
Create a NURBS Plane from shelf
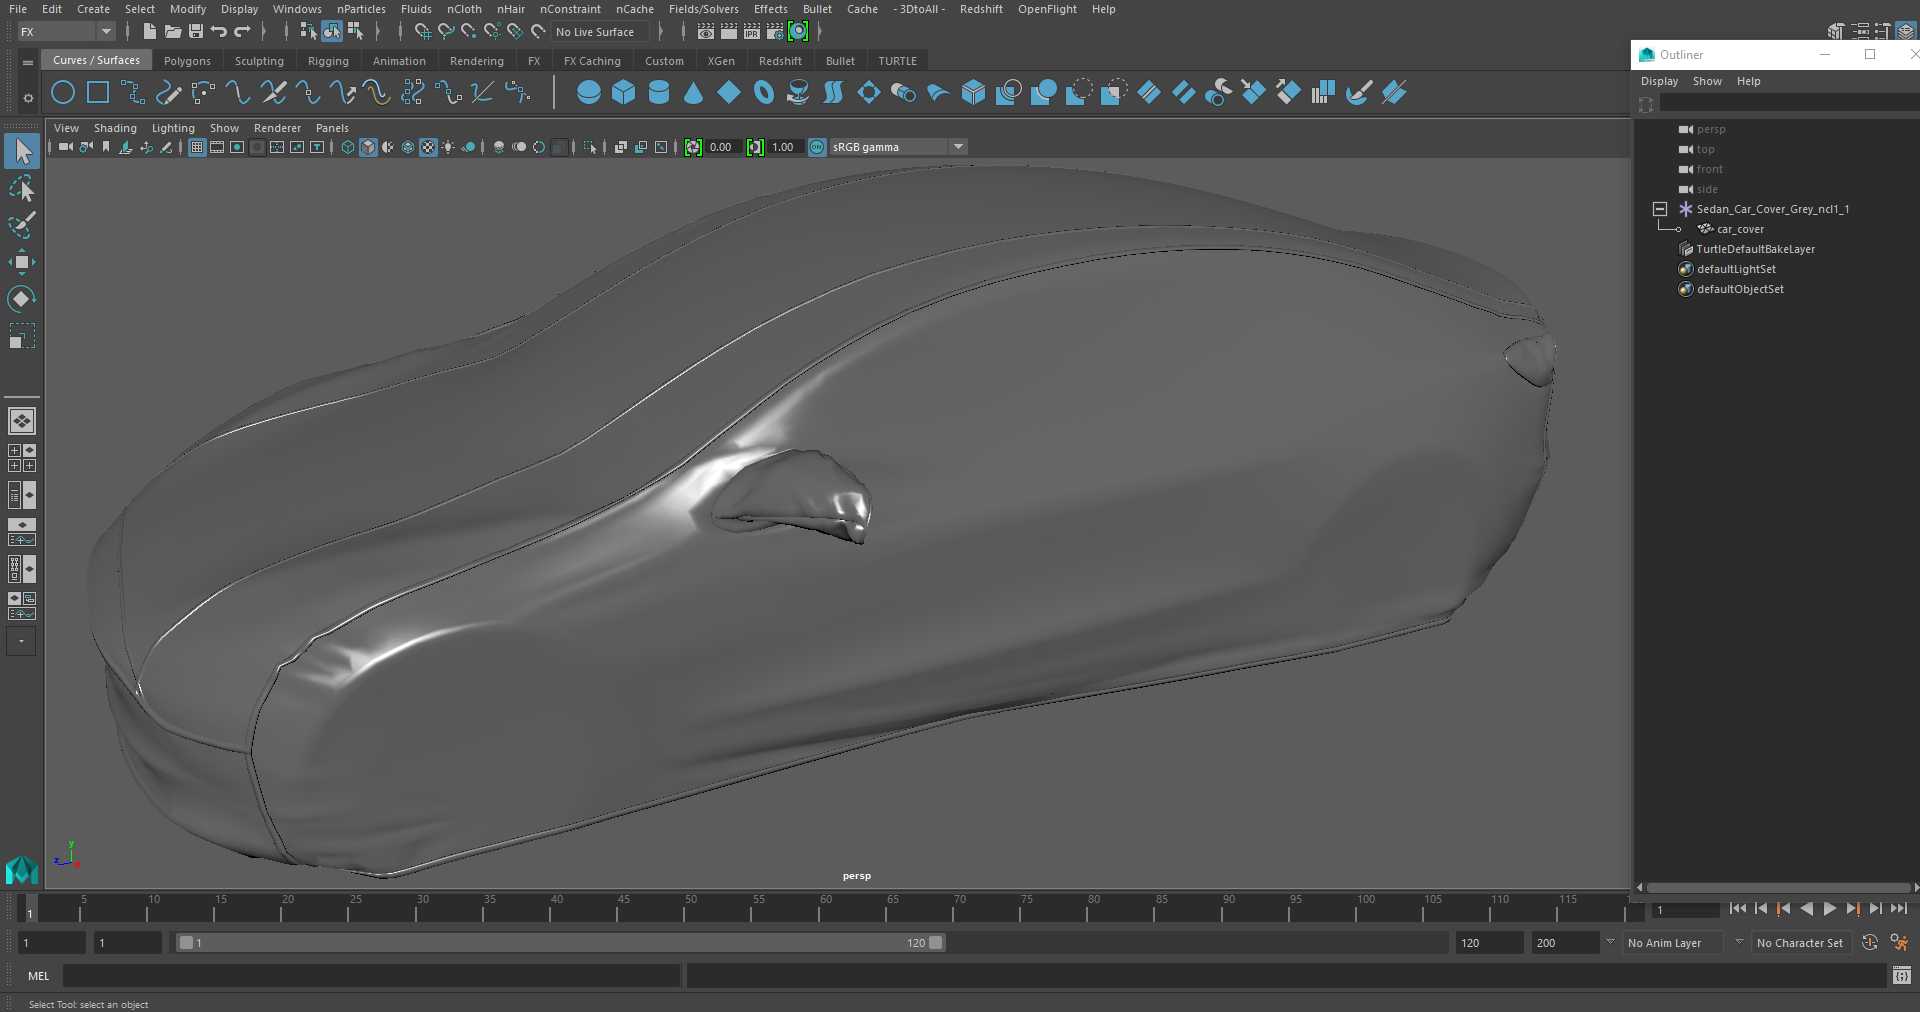click(729, 93)
